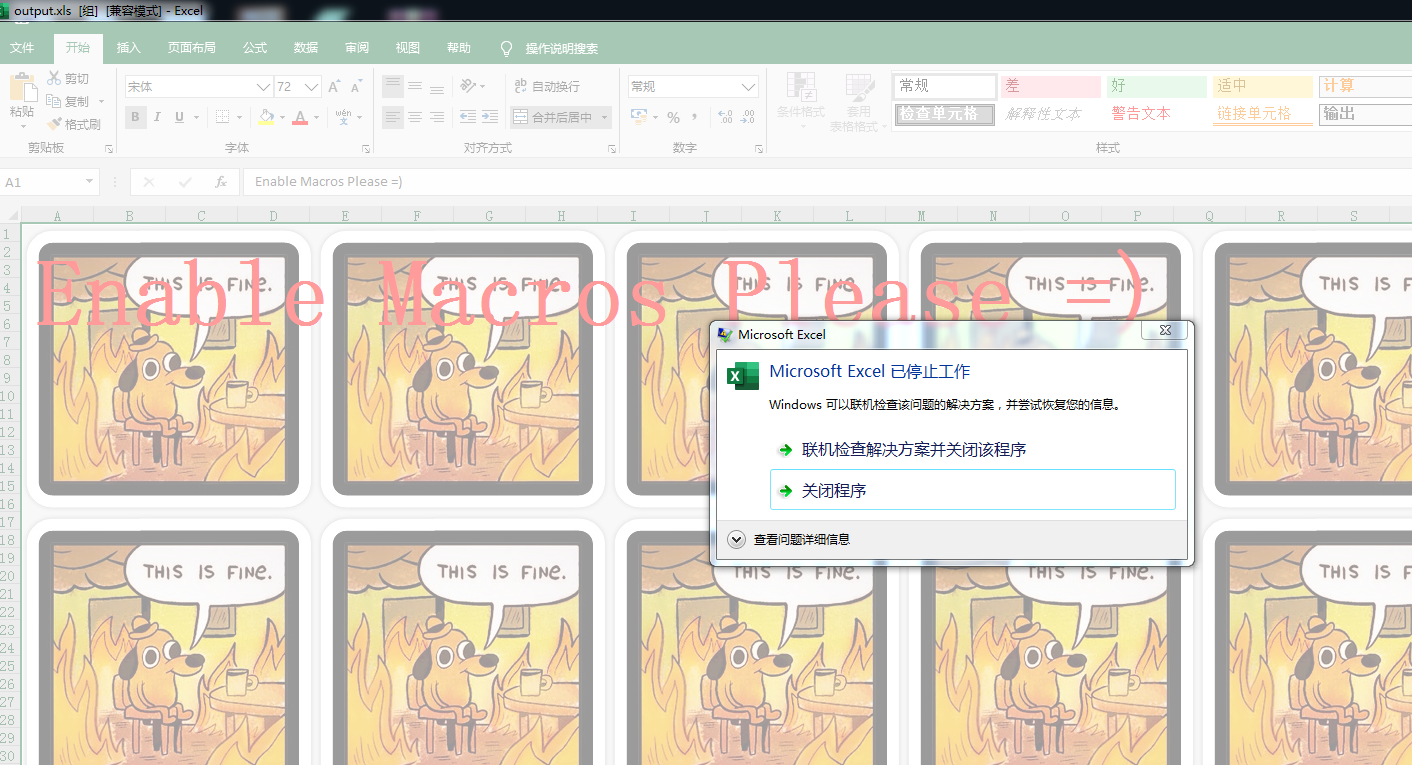Click the wén phonetic guide icon

(x=343, y=117)
